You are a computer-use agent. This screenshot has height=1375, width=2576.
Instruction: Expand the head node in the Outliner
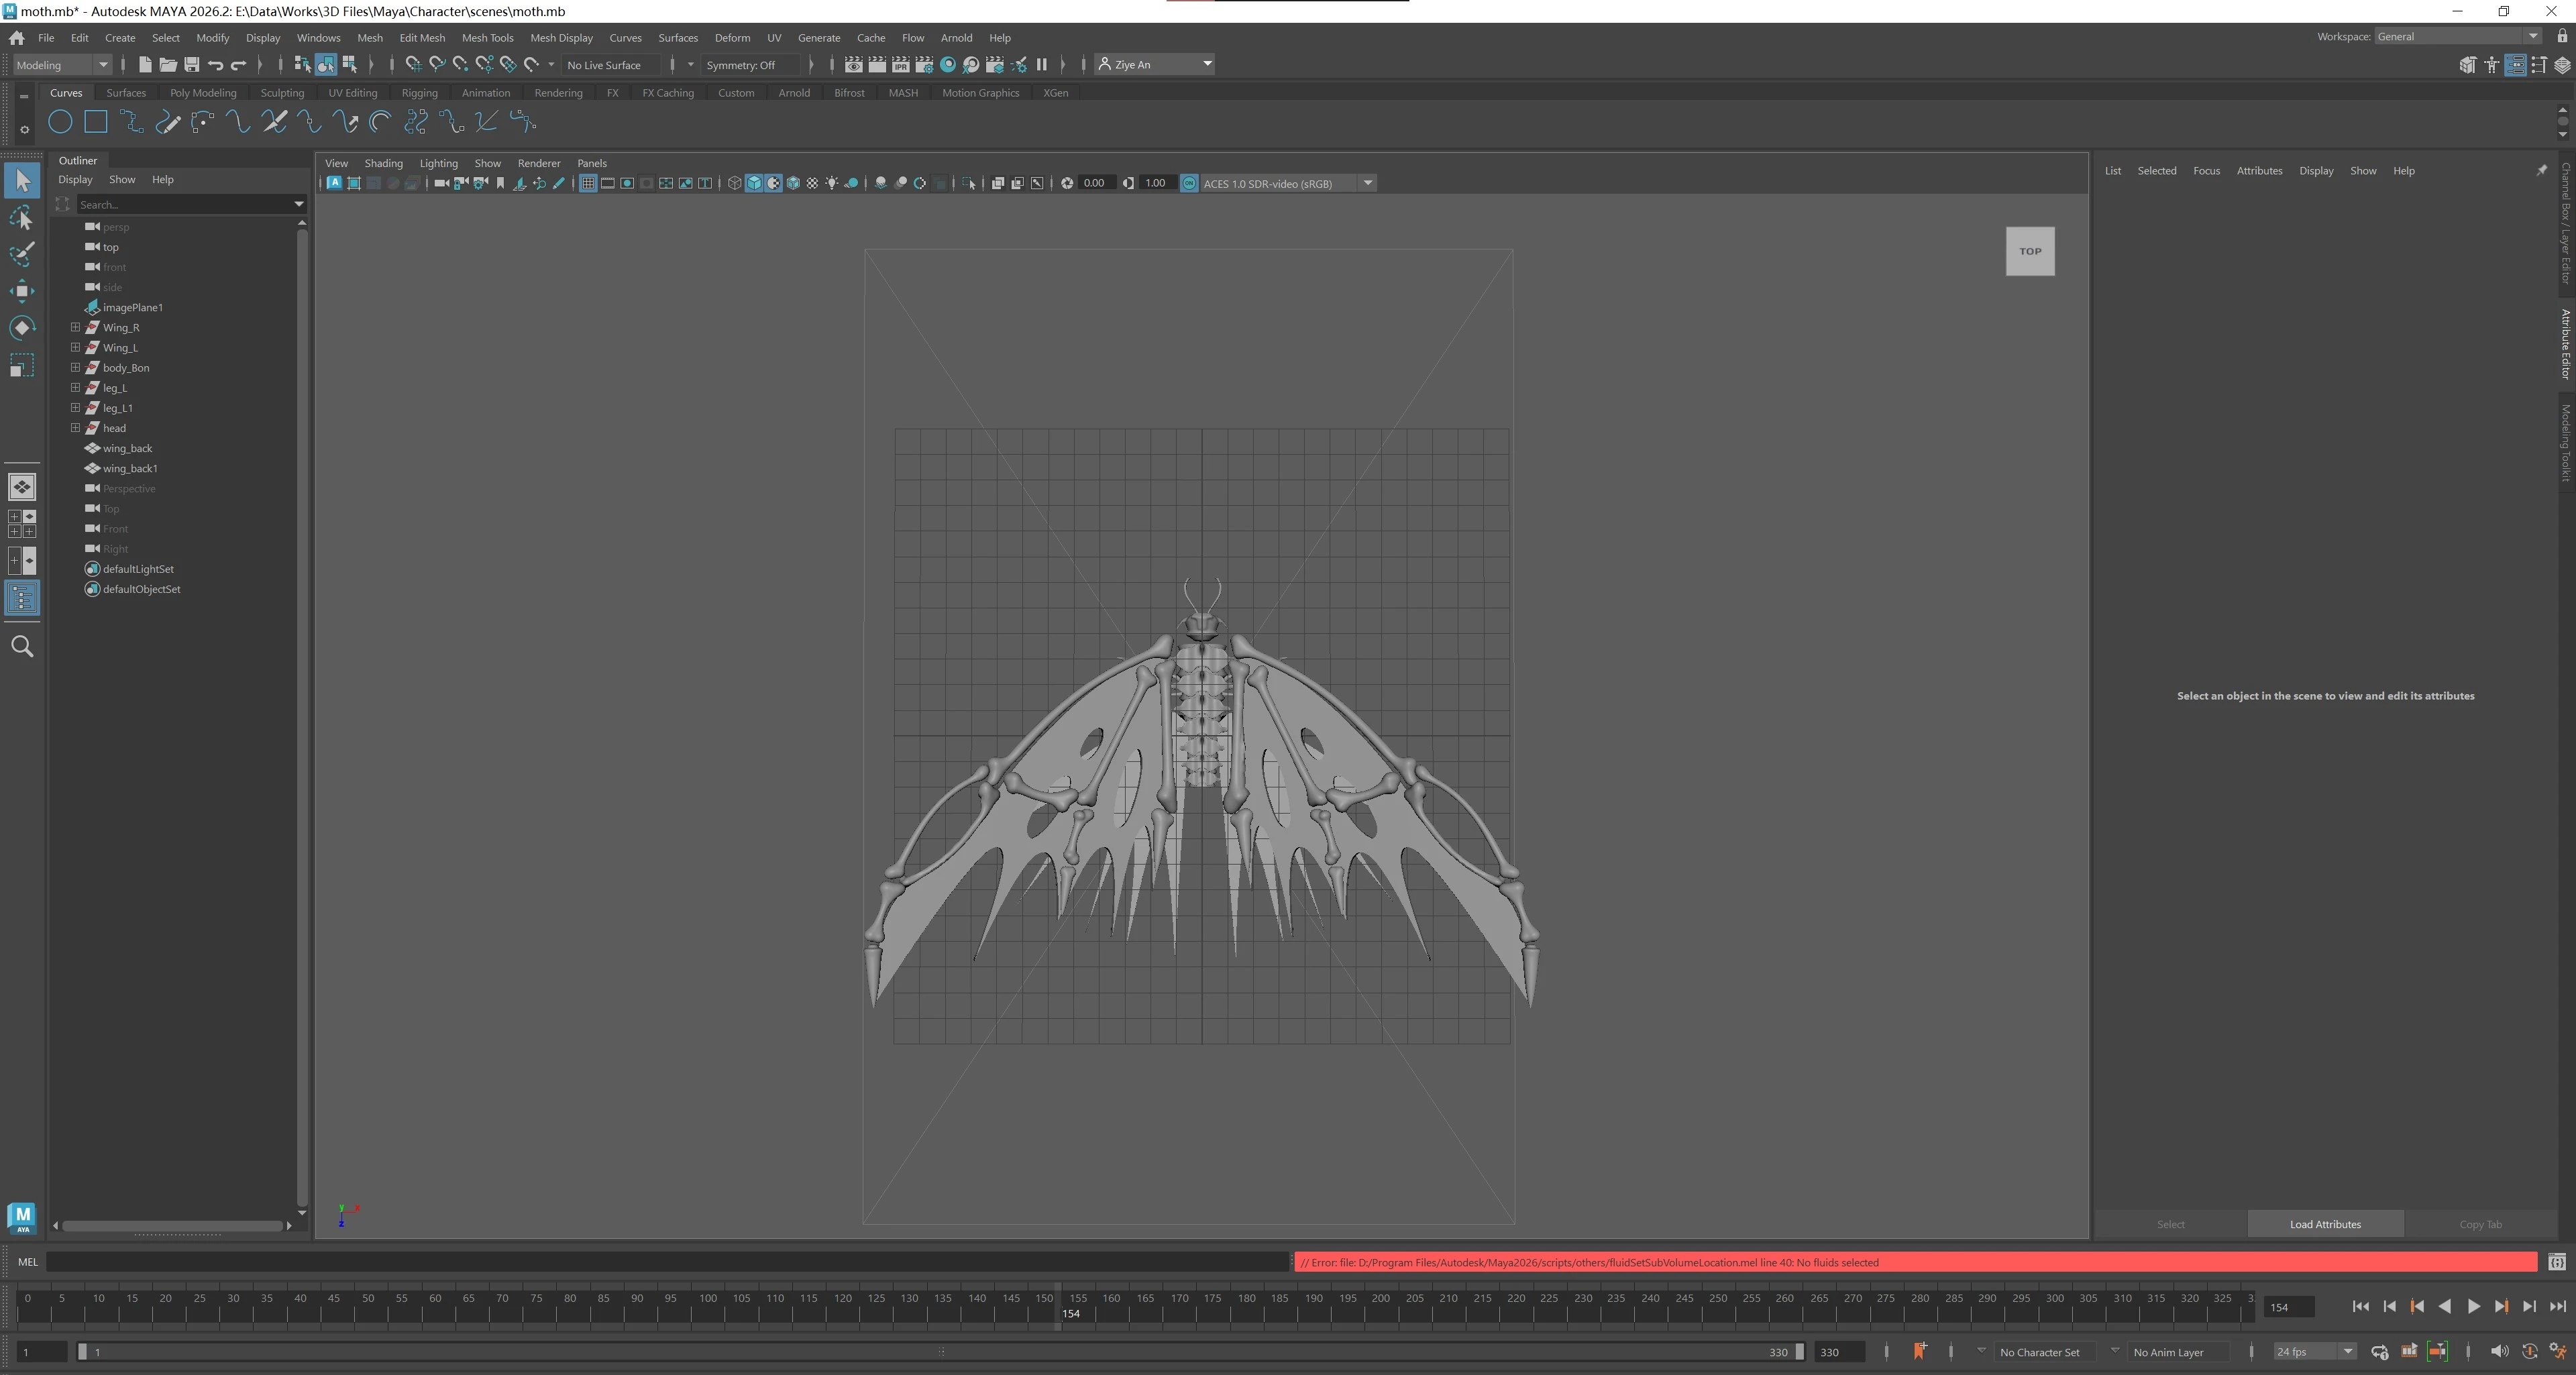[75, 427]
